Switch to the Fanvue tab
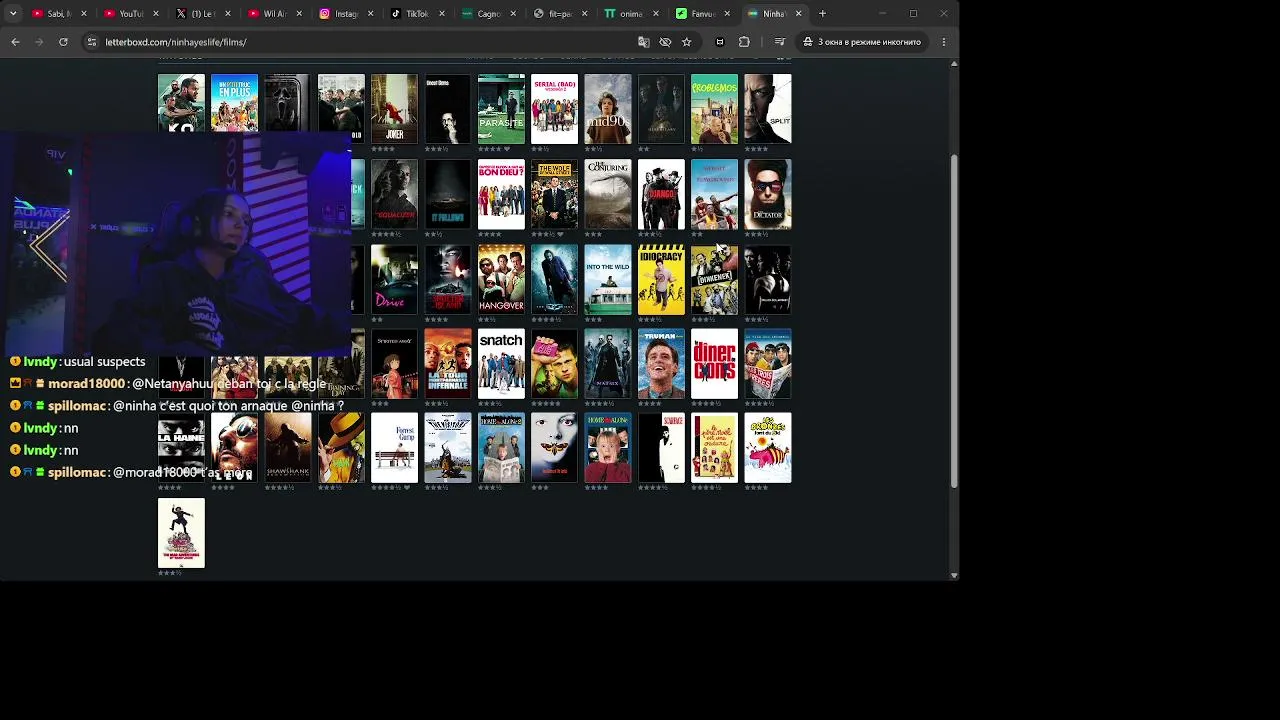This screenshot has width=1280, height=720. tap(703, 14)
